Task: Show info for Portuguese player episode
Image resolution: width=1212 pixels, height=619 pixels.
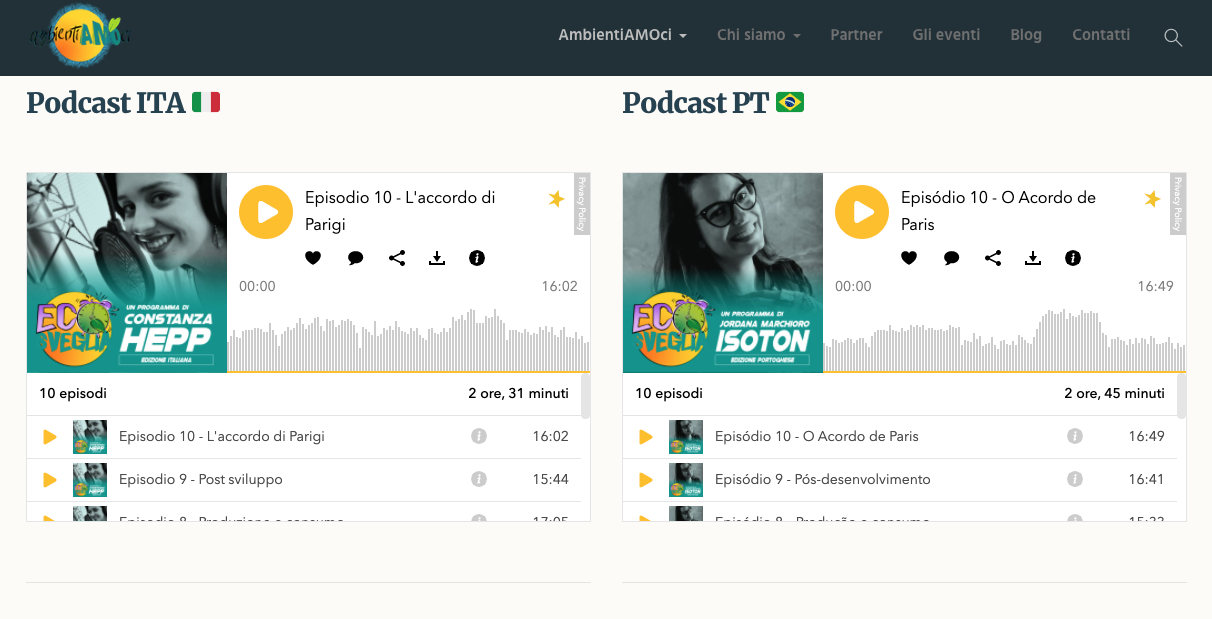Action: point(1073,258)
